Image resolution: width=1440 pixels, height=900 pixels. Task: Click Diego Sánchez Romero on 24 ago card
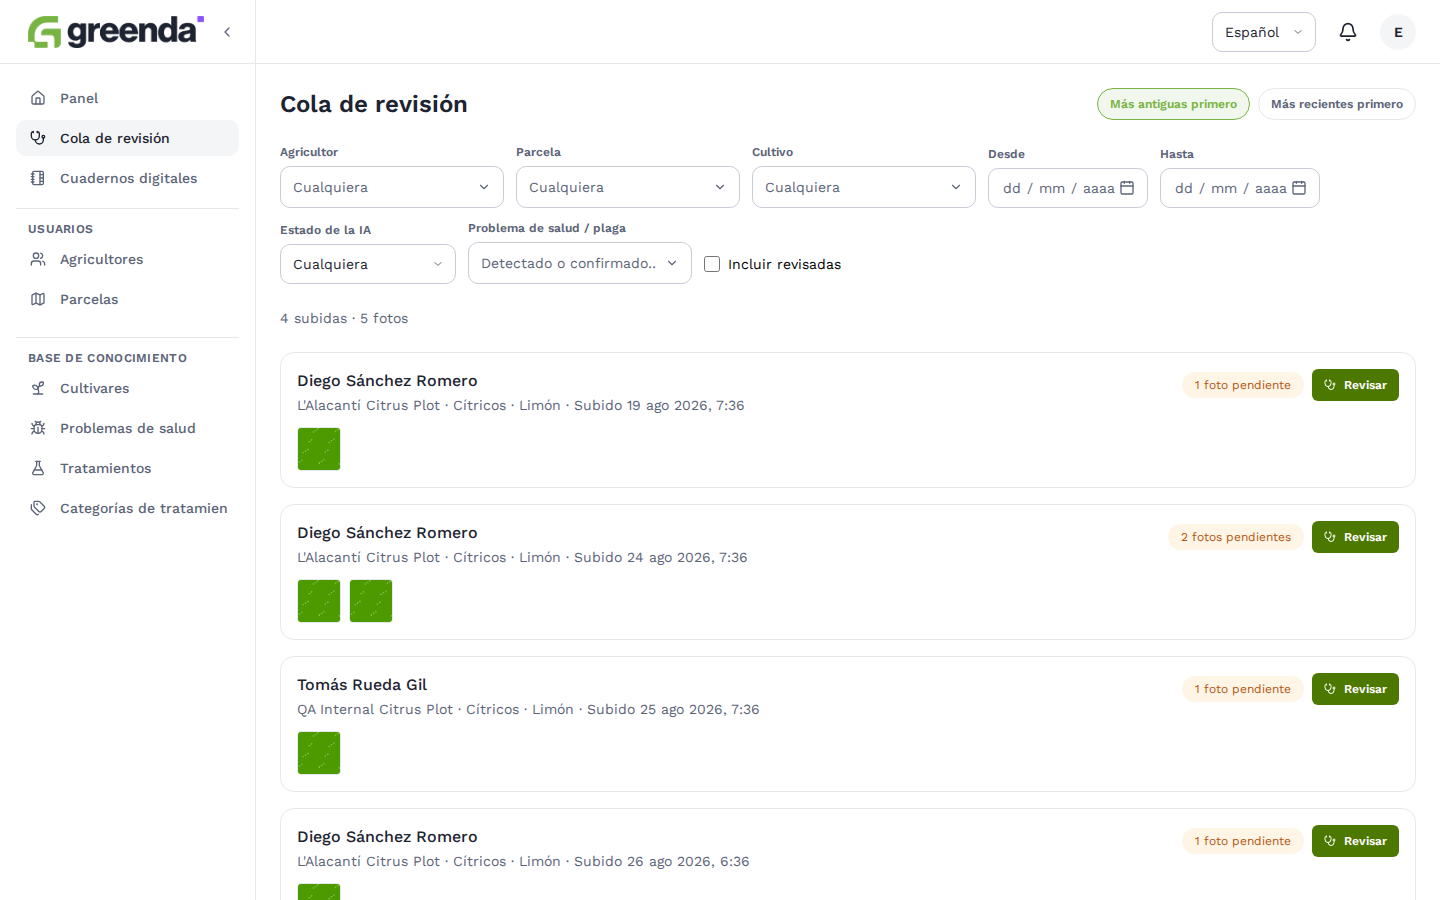387,533
